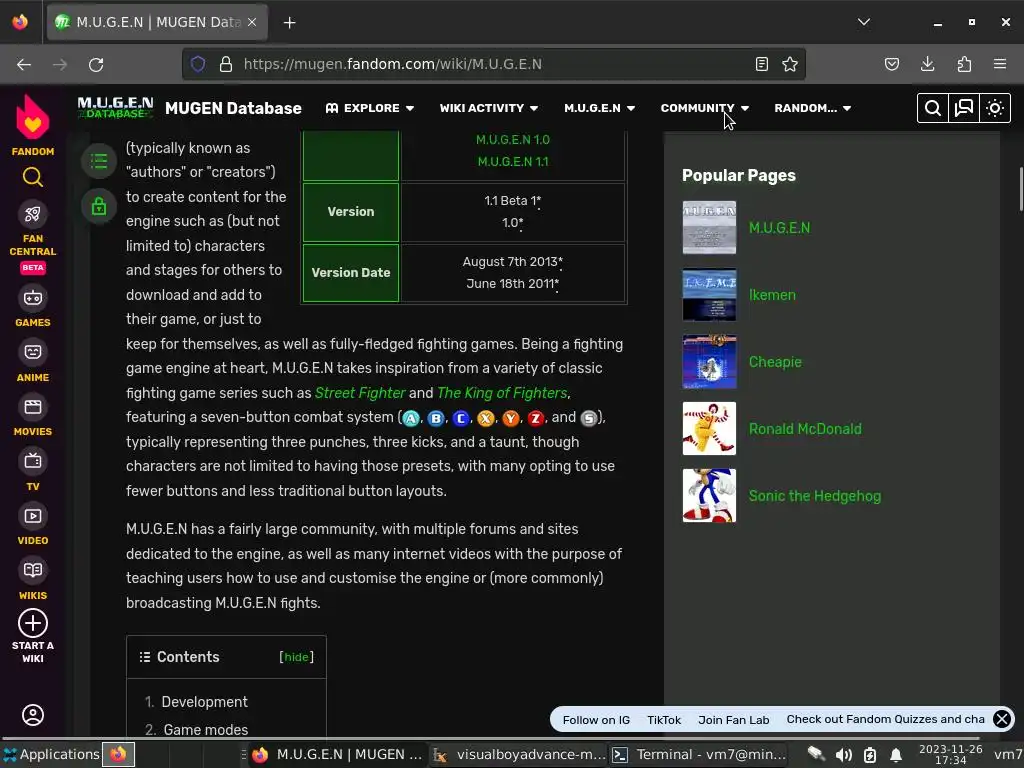The width and height of the screenshot is (1024, 768).
Task: Open the wiki discussions icon
Action: point(964,108)
